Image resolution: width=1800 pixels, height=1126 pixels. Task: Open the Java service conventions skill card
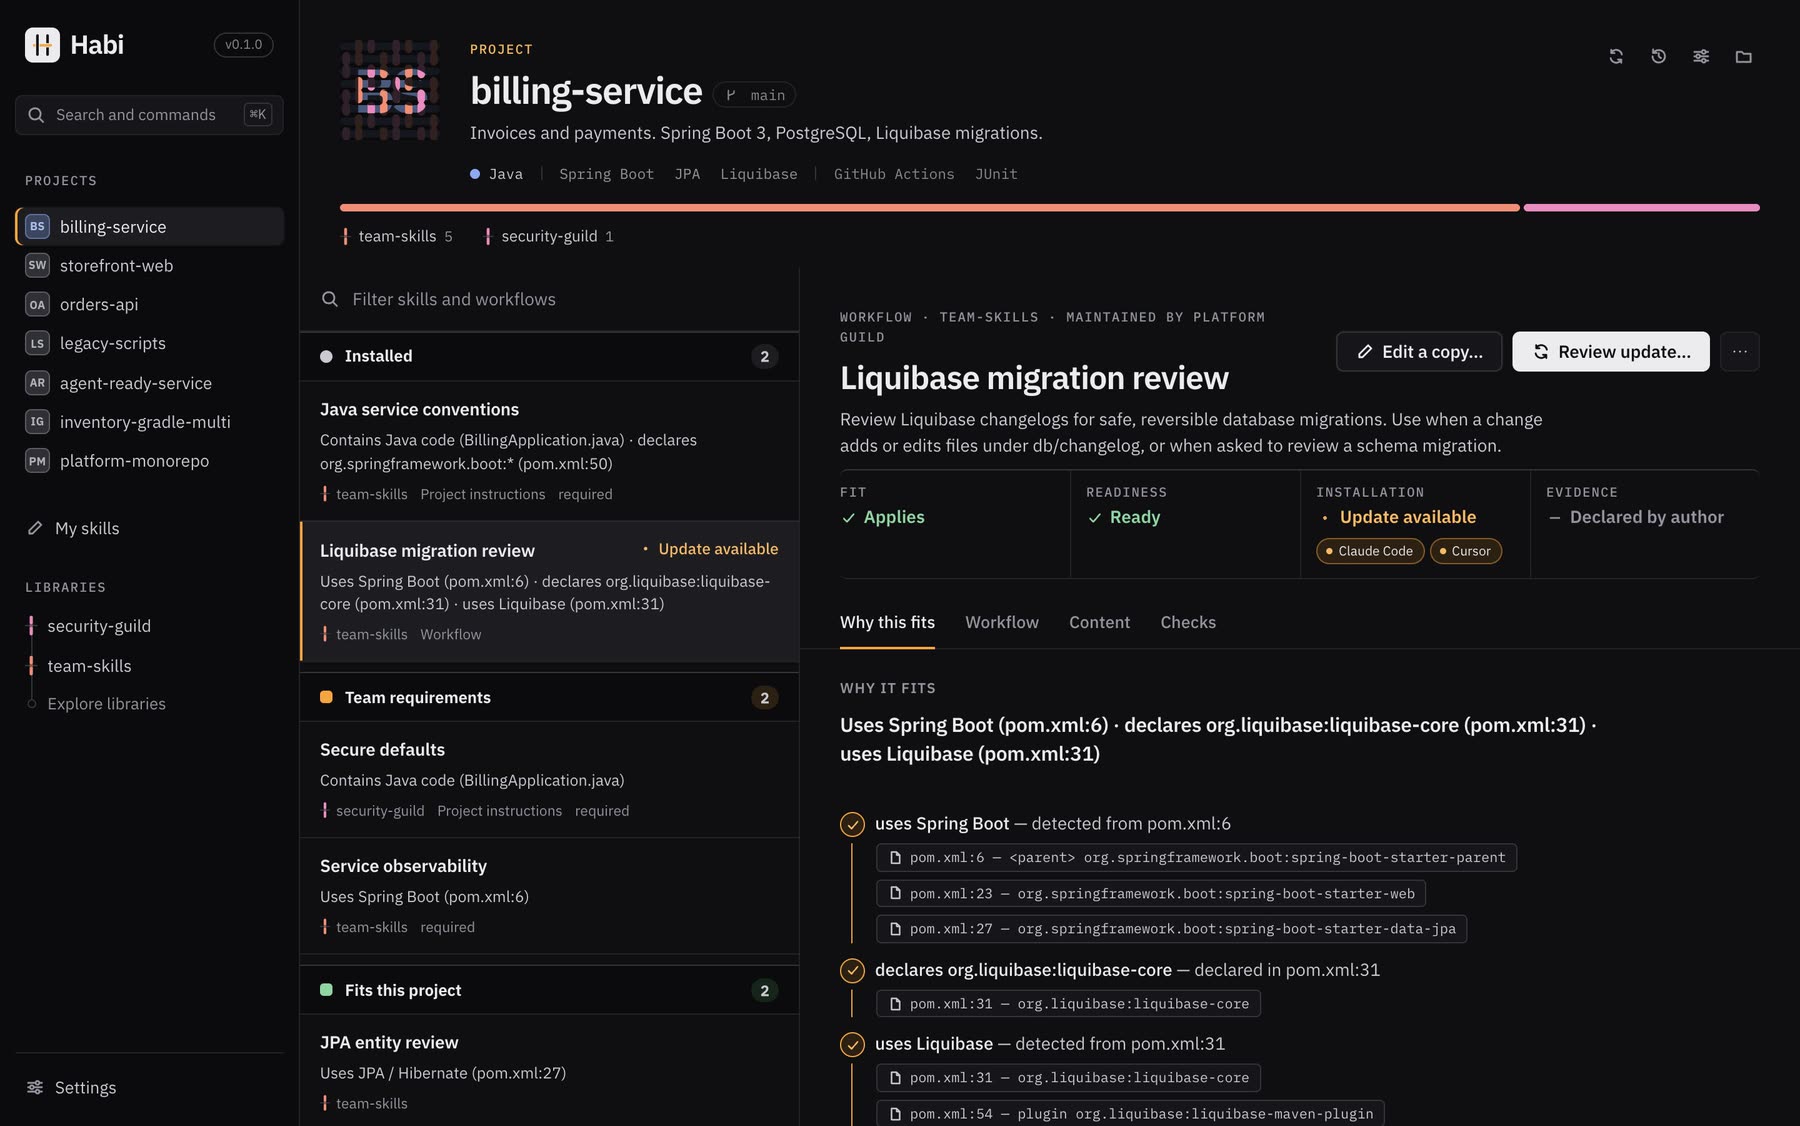coord(549,451)
